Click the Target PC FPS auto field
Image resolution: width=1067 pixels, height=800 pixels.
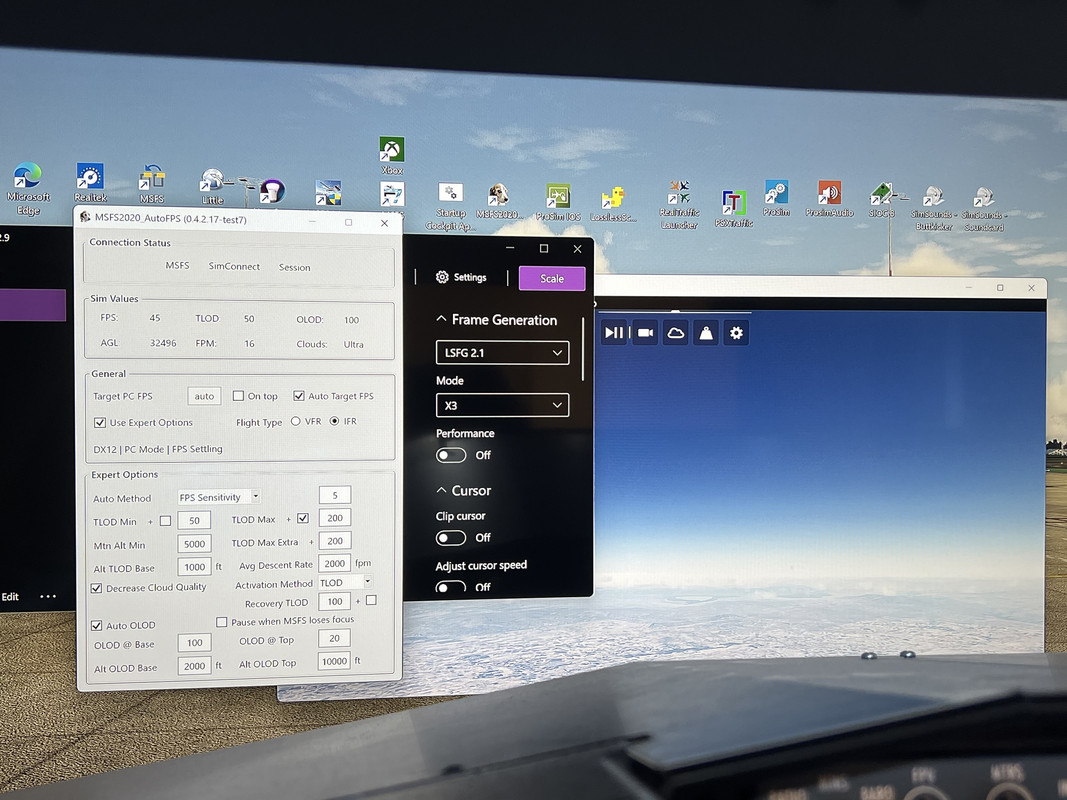[204, 396]
